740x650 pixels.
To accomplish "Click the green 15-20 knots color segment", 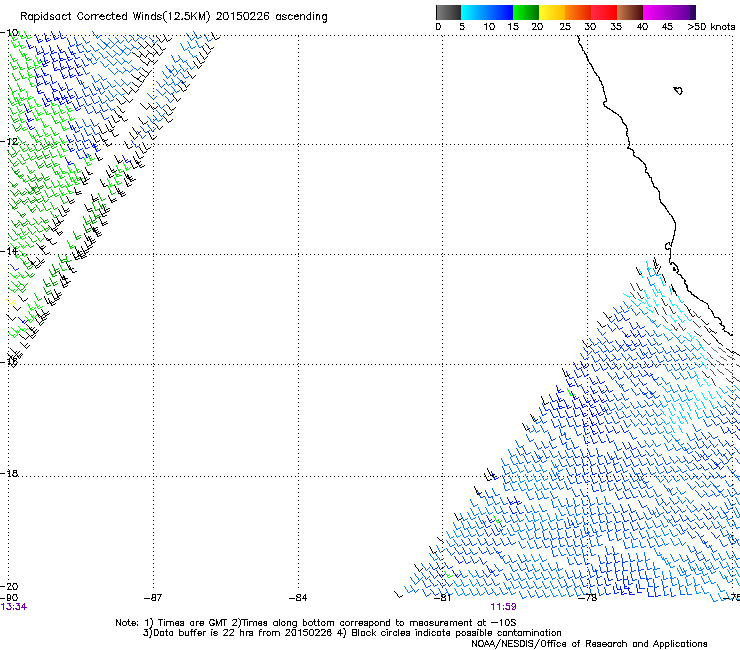I will tap(526, 12).
